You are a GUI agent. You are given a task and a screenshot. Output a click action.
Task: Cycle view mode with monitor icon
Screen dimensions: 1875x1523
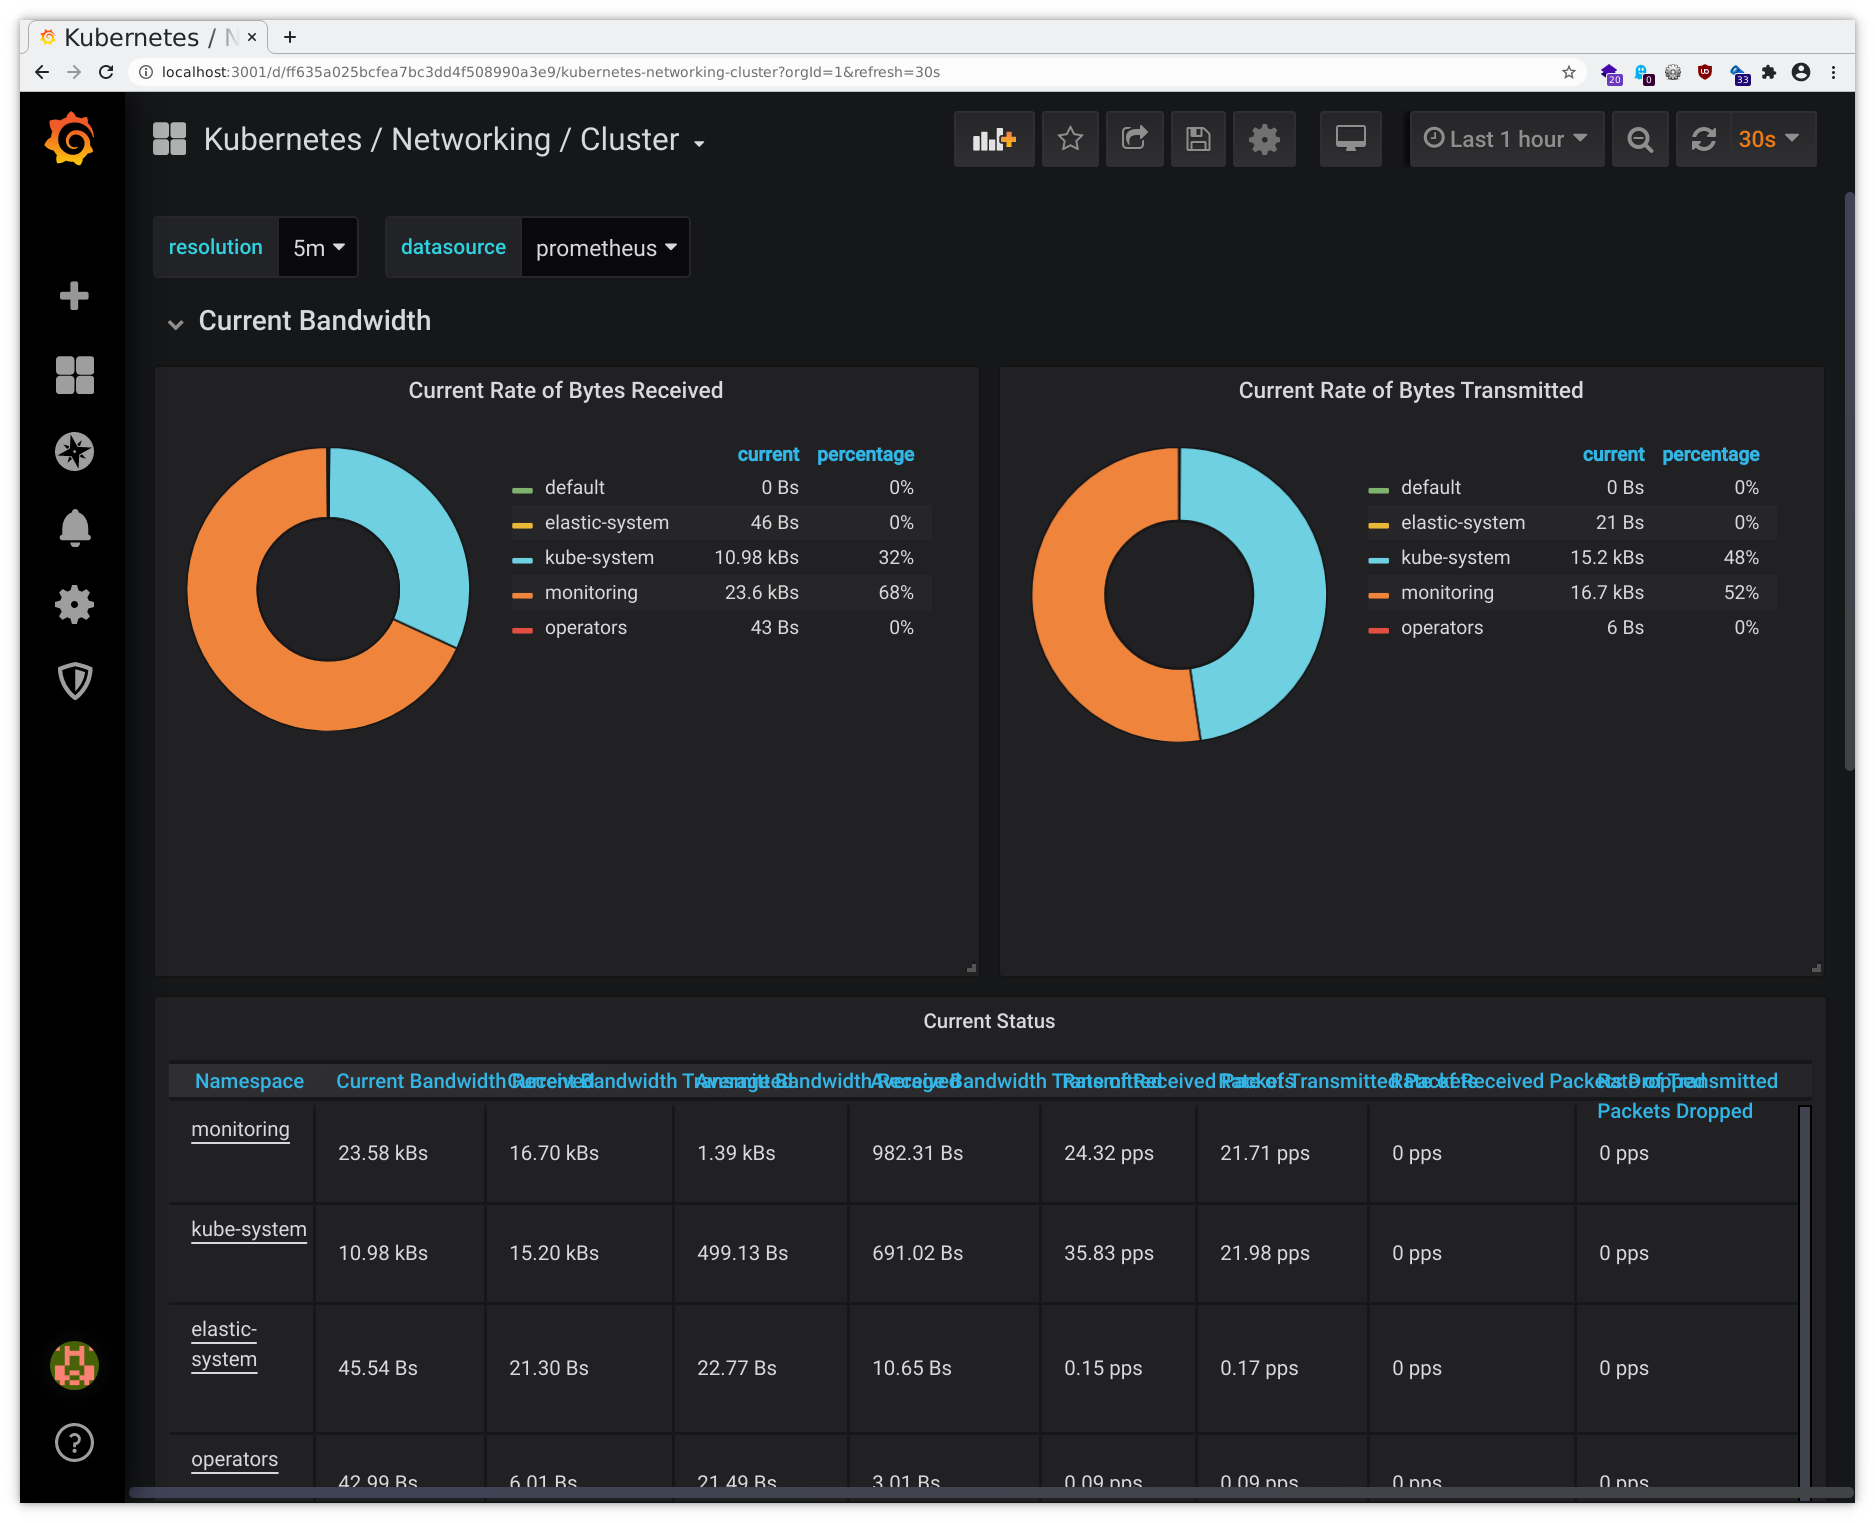coord(1350,139)
